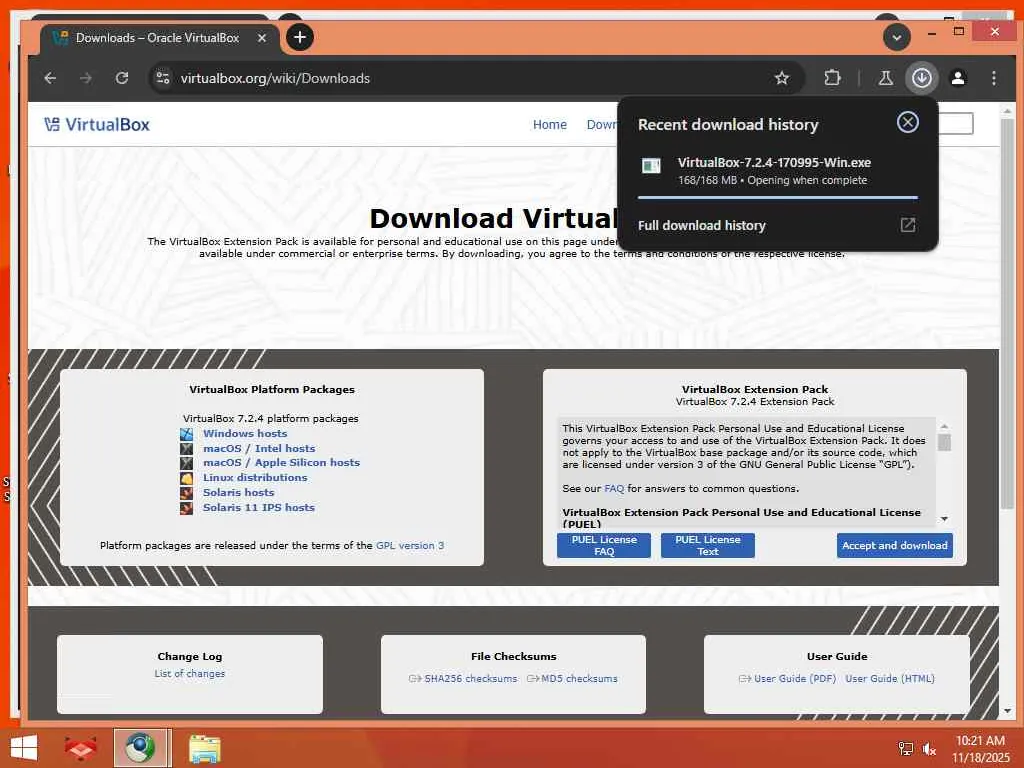
Task: Click the Apple Silicon hosts package icon
Action: point(187,463)
